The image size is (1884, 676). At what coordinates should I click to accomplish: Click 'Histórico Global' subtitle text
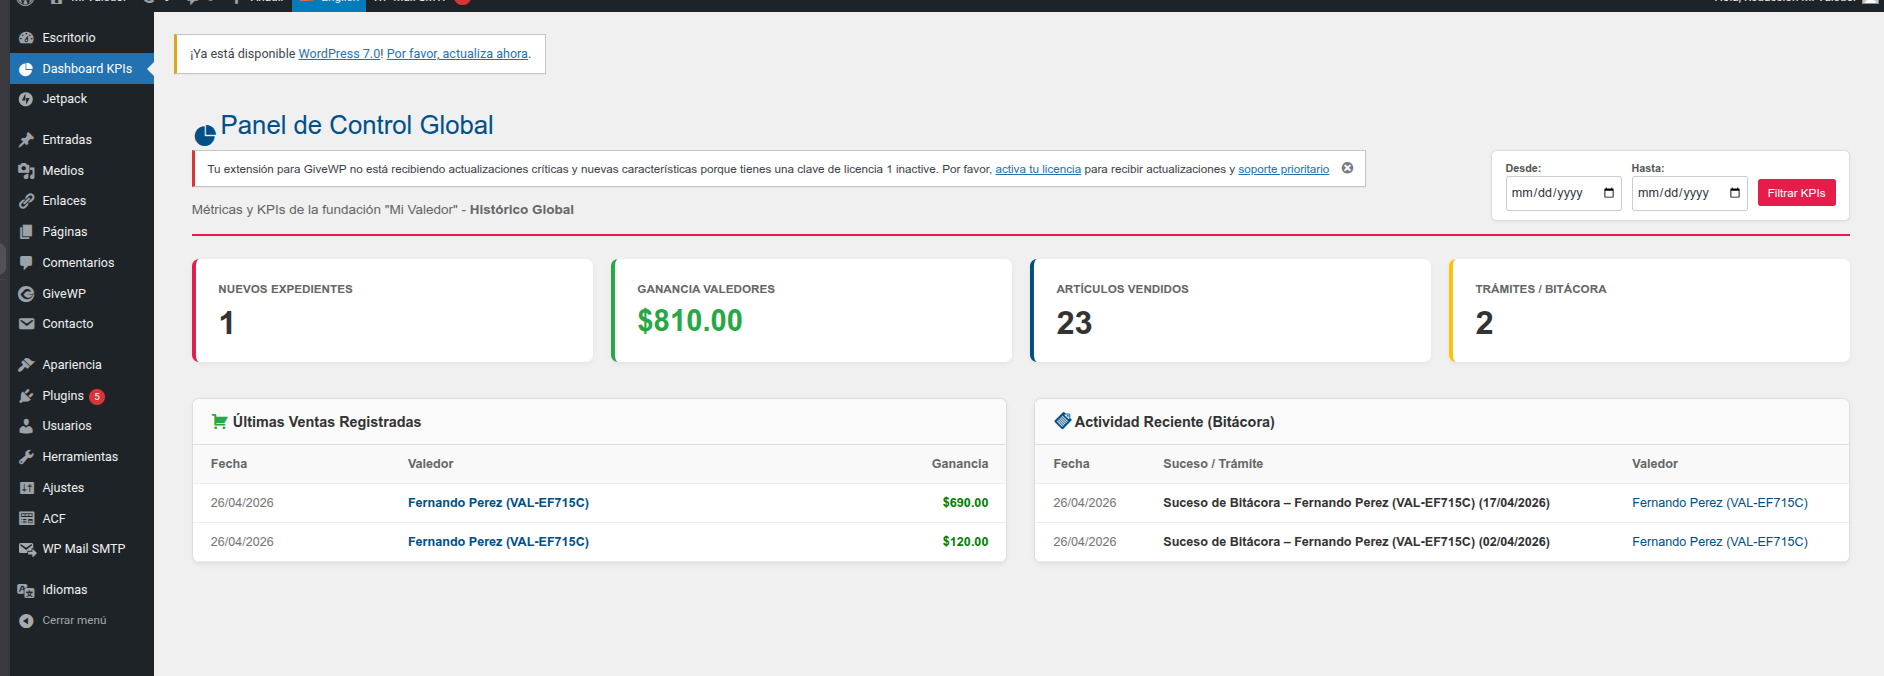point(522,210)
